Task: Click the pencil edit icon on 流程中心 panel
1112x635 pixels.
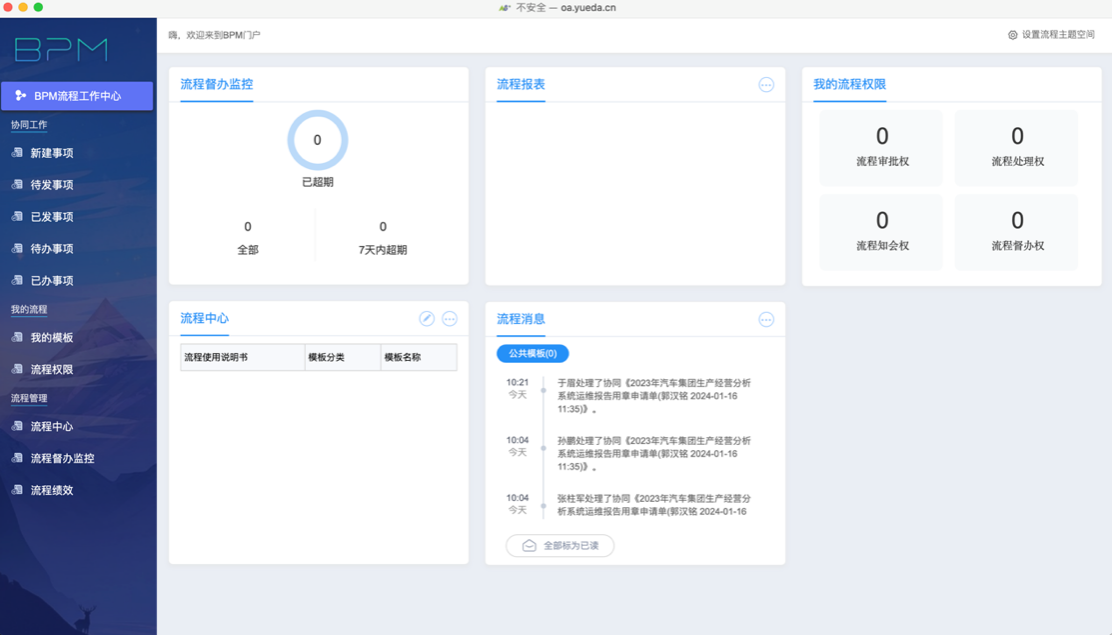Action: pyautogui.click(x=426, y=318)
